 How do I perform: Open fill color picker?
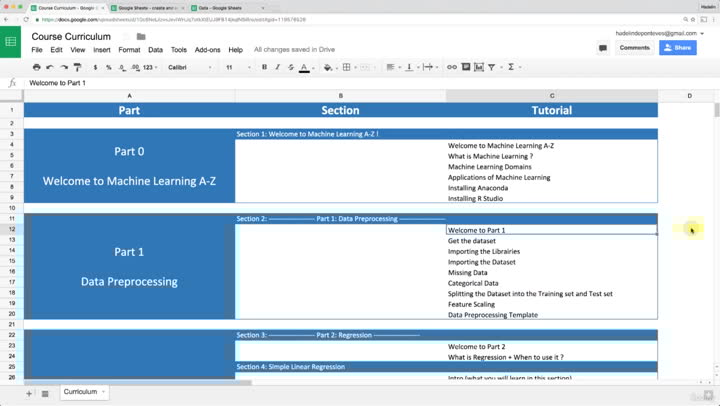pyautogui.click(x=328, y=68)
